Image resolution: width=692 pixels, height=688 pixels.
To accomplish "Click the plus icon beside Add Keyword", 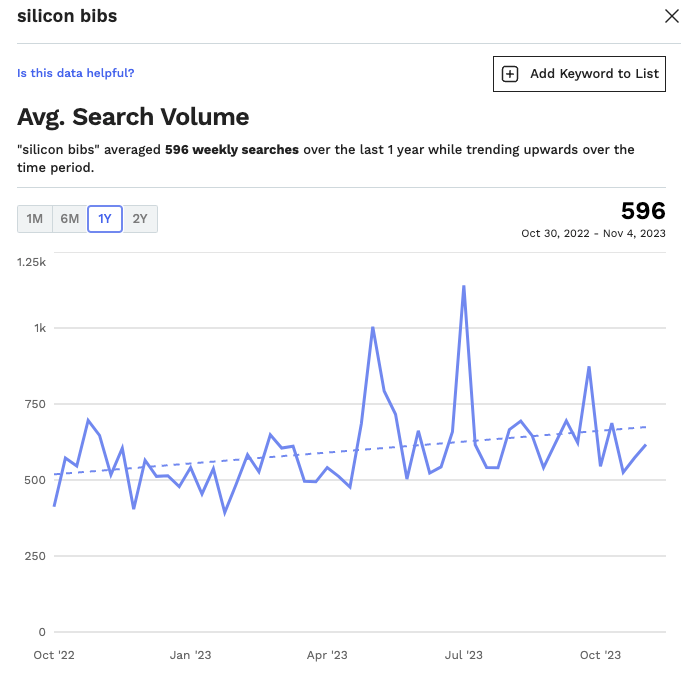I will (510, 74).
